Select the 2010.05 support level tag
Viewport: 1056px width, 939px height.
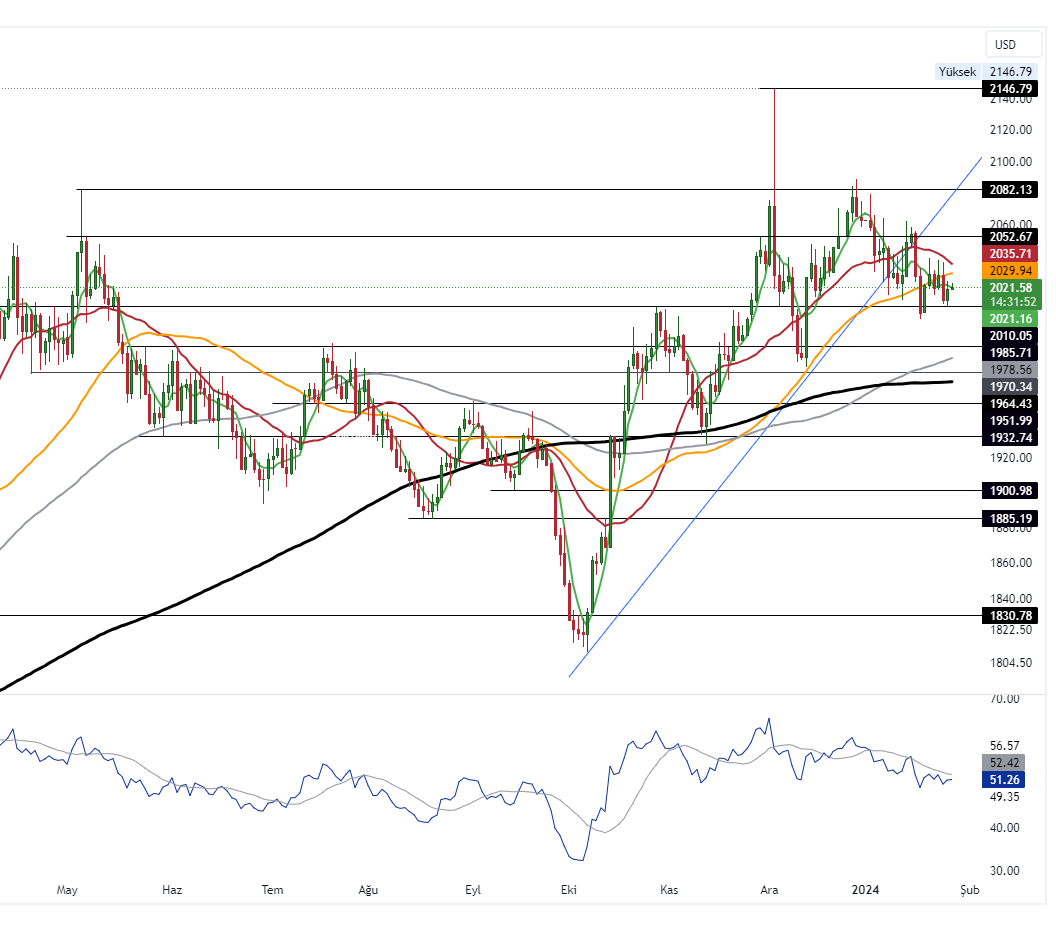tap(1010, 336)
